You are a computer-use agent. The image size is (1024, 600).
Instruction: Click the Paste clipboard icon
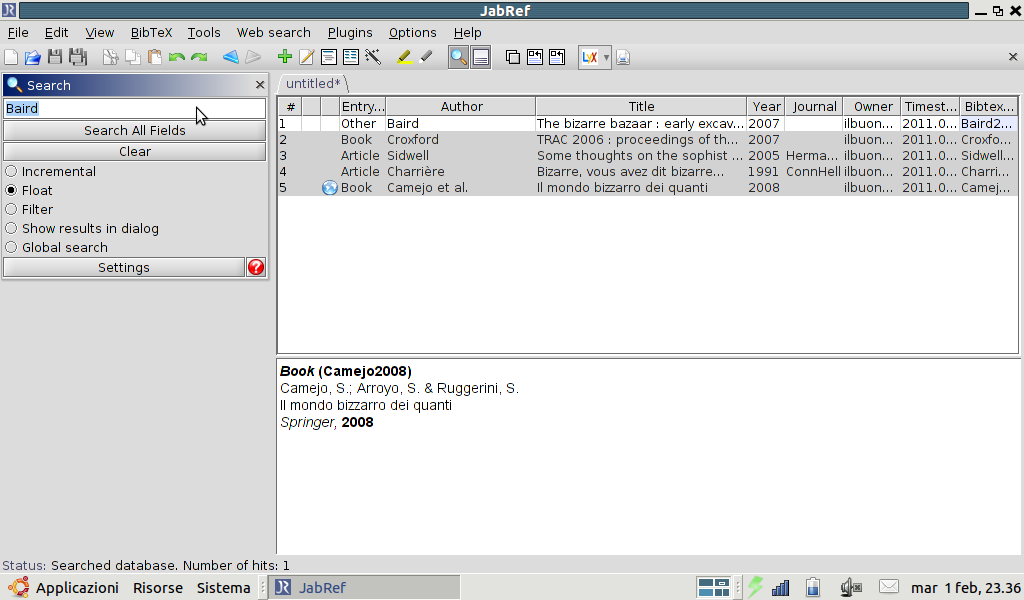click(155, 57)
